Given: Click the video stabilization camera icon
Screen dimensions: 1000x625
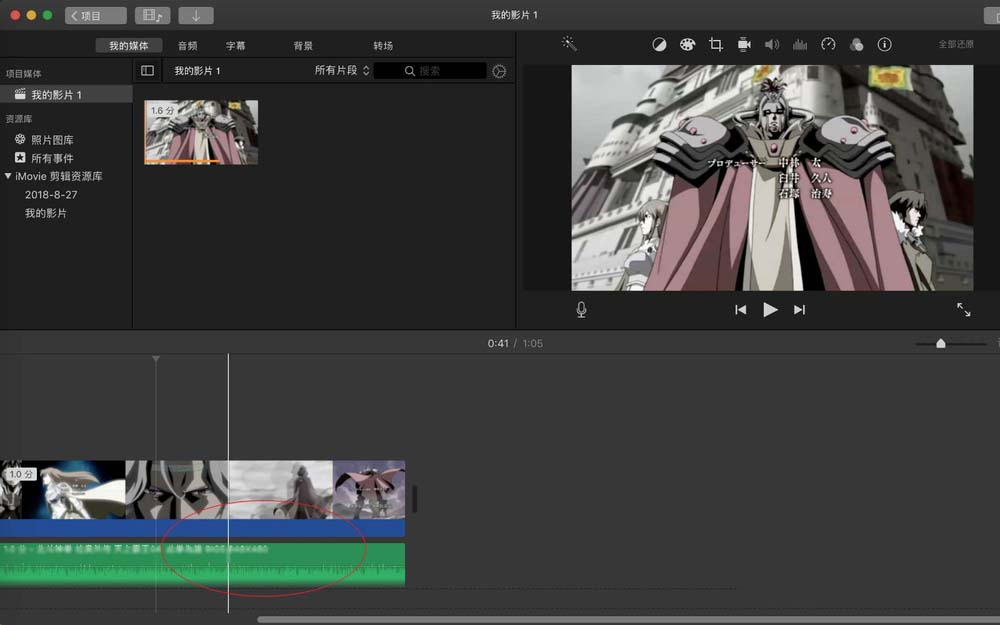Looking at the screenshot, I should pos(743,44).
